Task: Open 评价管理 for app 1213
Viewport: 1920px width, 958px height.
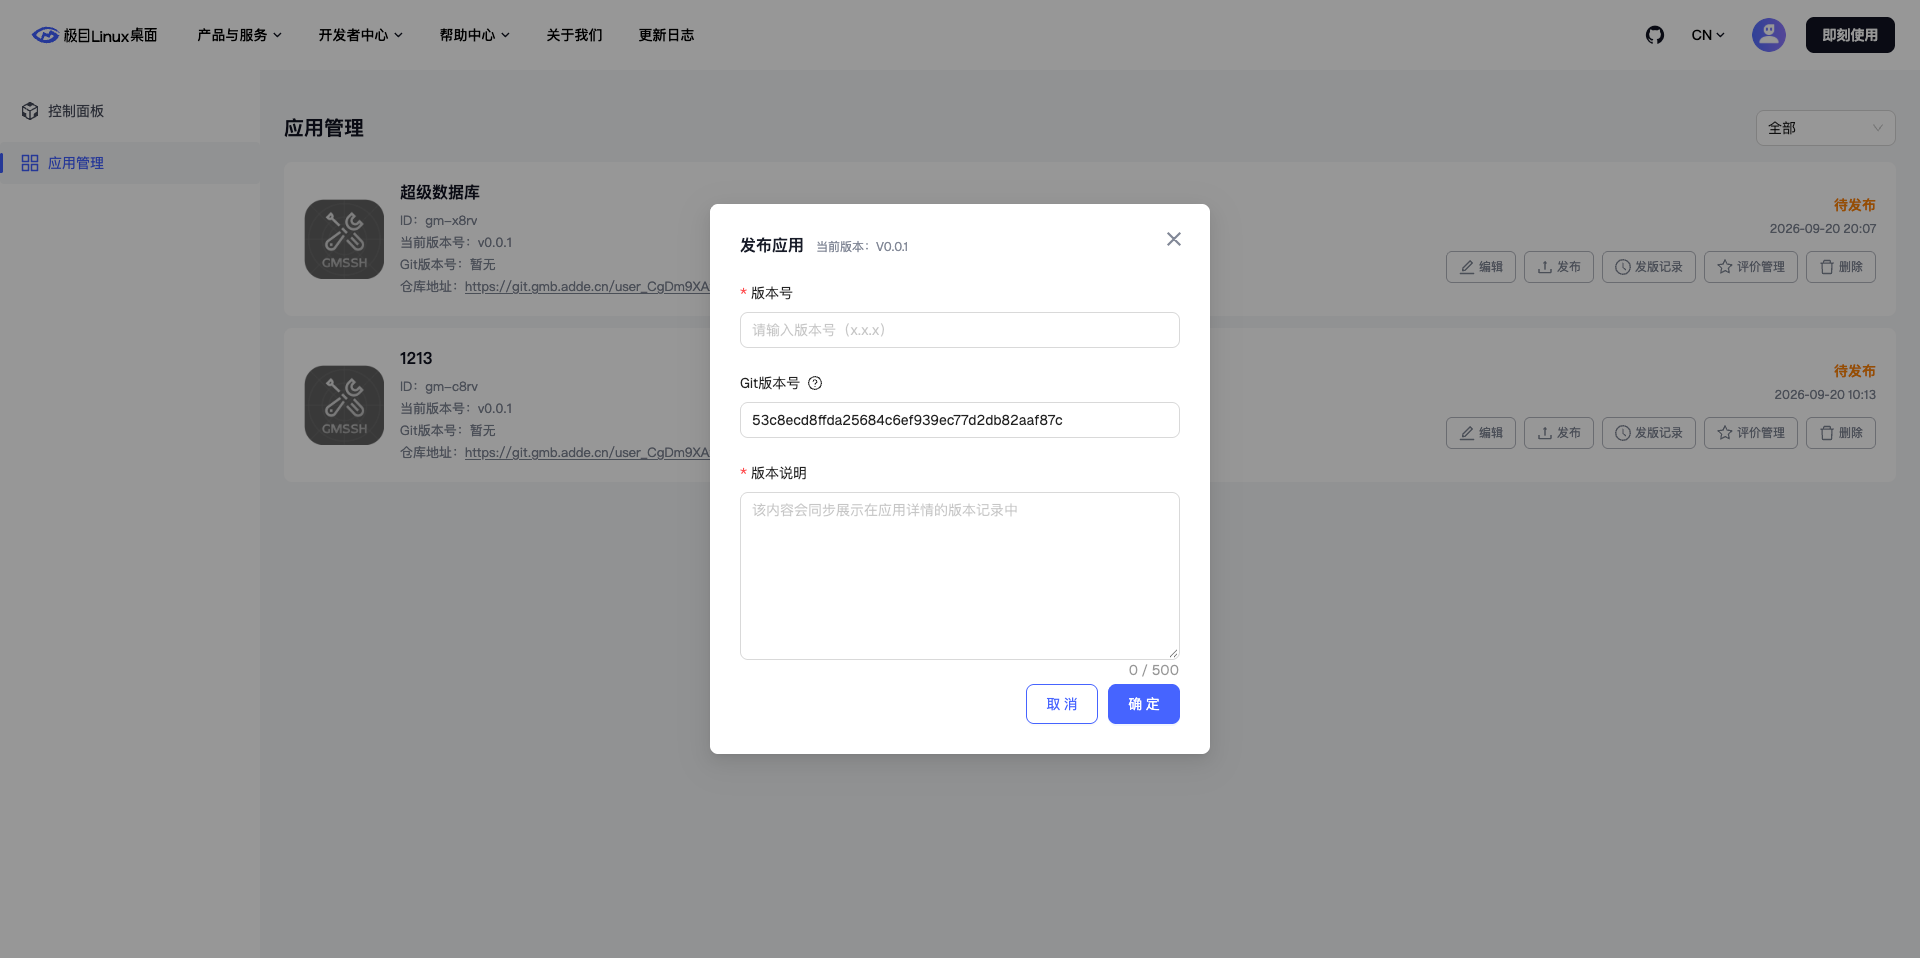Action: coord(1751,433)
